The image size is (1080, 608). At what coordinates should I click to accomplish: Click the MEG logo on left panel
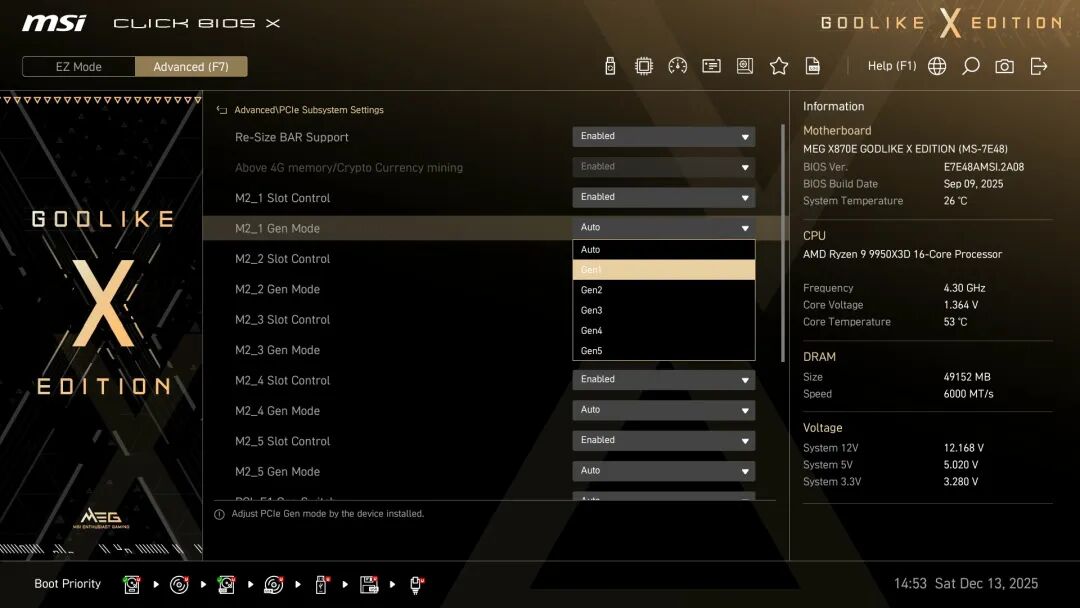pyautogui.click(x=101, y=518)
